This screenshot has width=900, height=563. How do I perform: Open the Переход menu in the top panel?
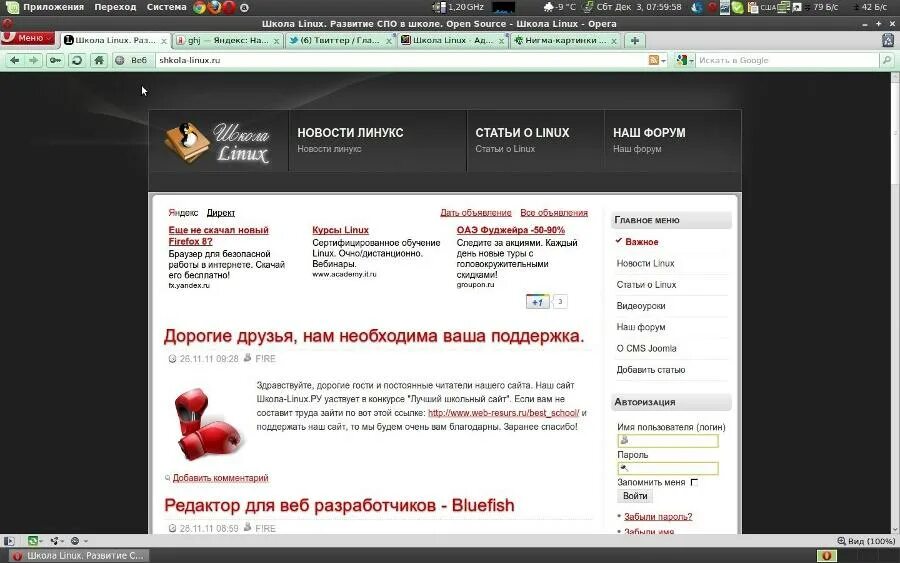[x=115, y=7]
